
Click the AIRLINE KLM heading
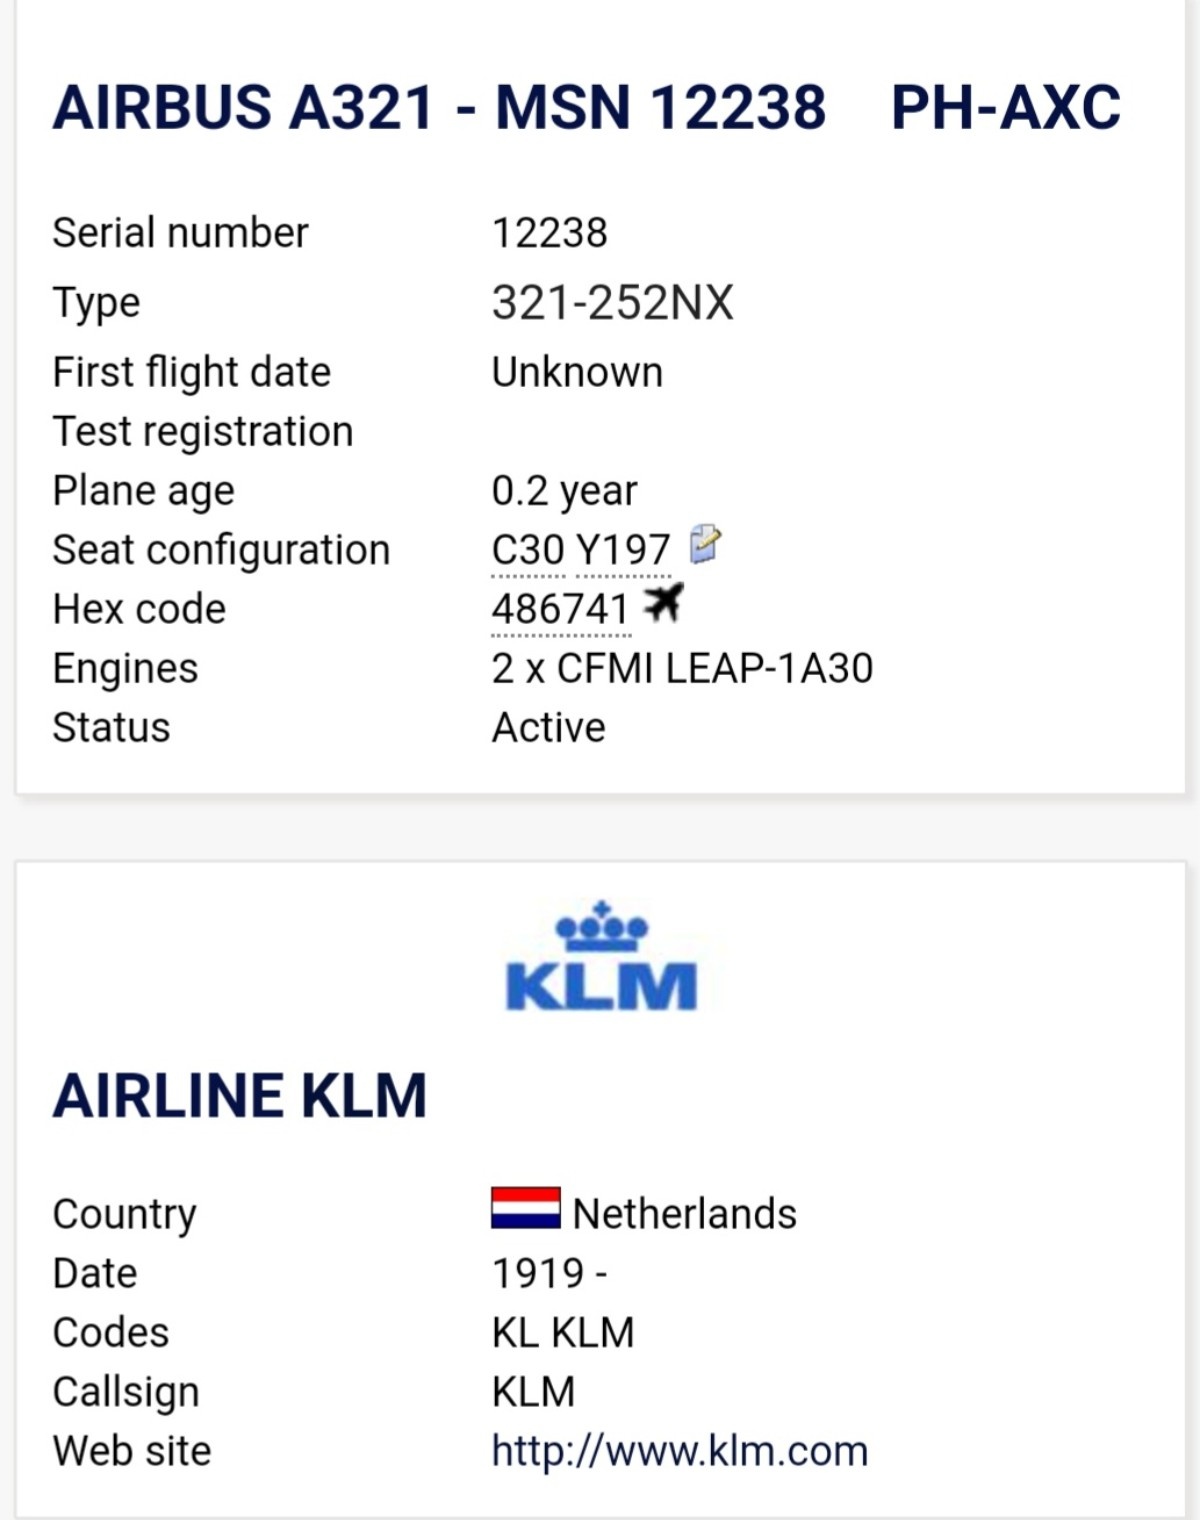coord(240,1095)
